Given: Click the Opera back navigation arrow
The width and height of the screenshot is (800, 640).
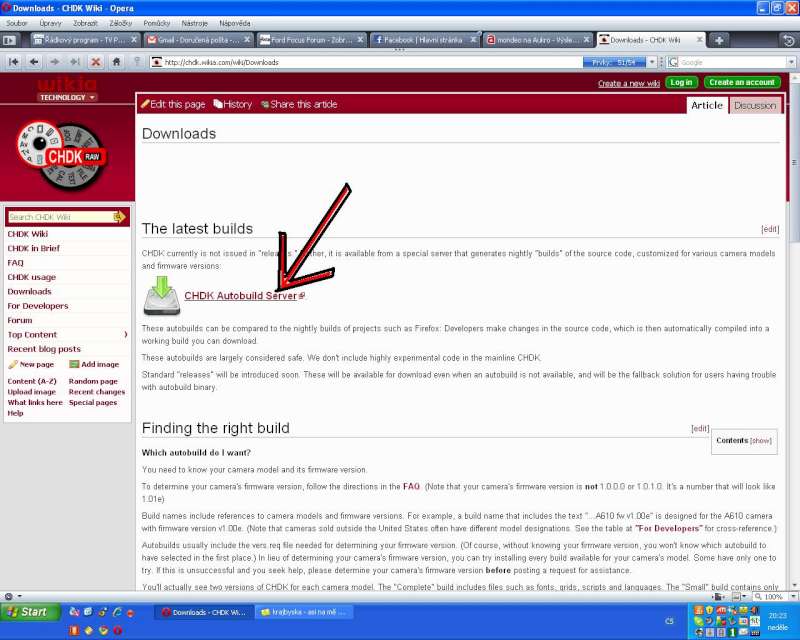Looking at the screenshot, I should (x=35, y=62).
